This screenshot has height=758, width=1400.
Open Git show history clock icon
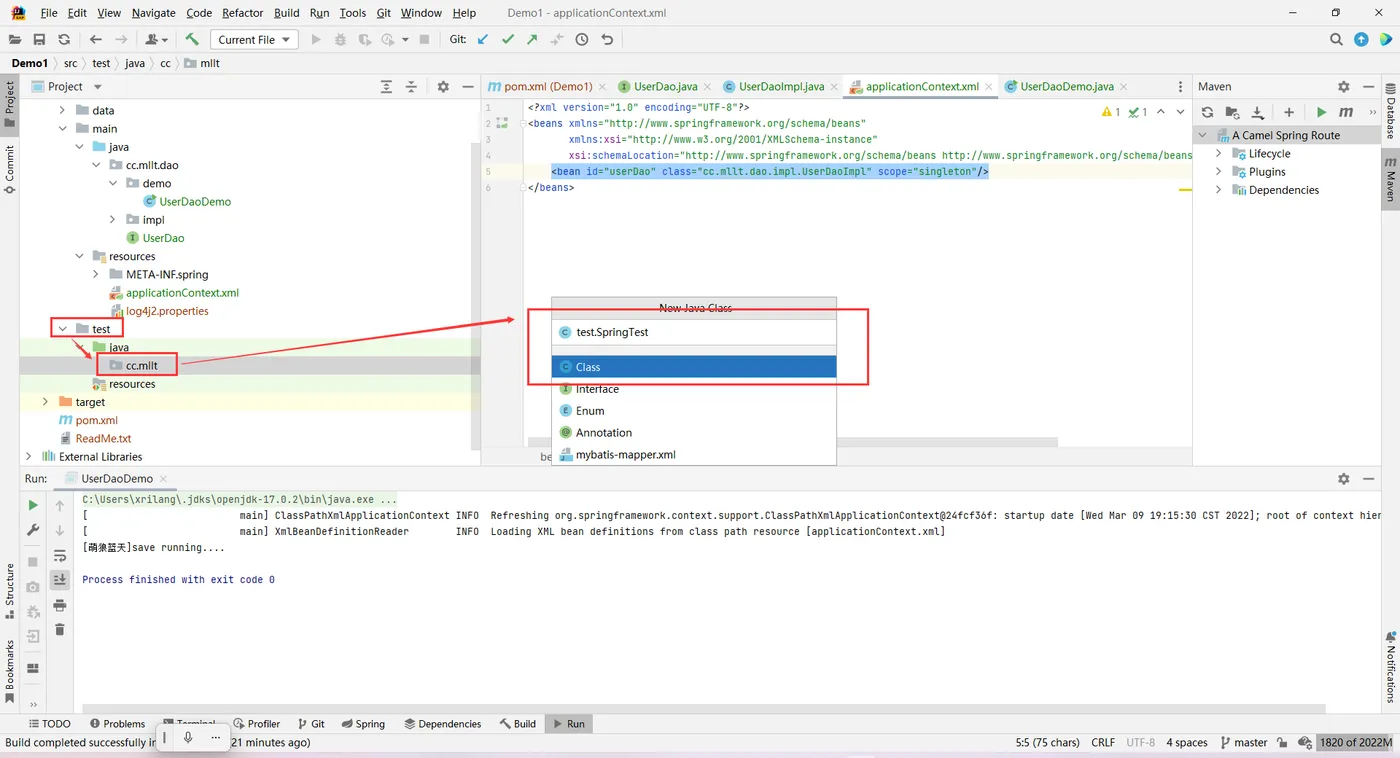coord(581,39)
